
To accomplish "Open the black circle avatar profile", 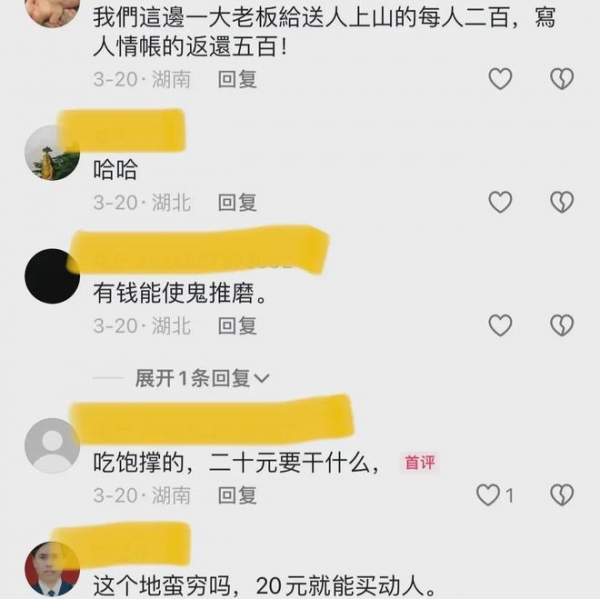I will click(52, 276).
